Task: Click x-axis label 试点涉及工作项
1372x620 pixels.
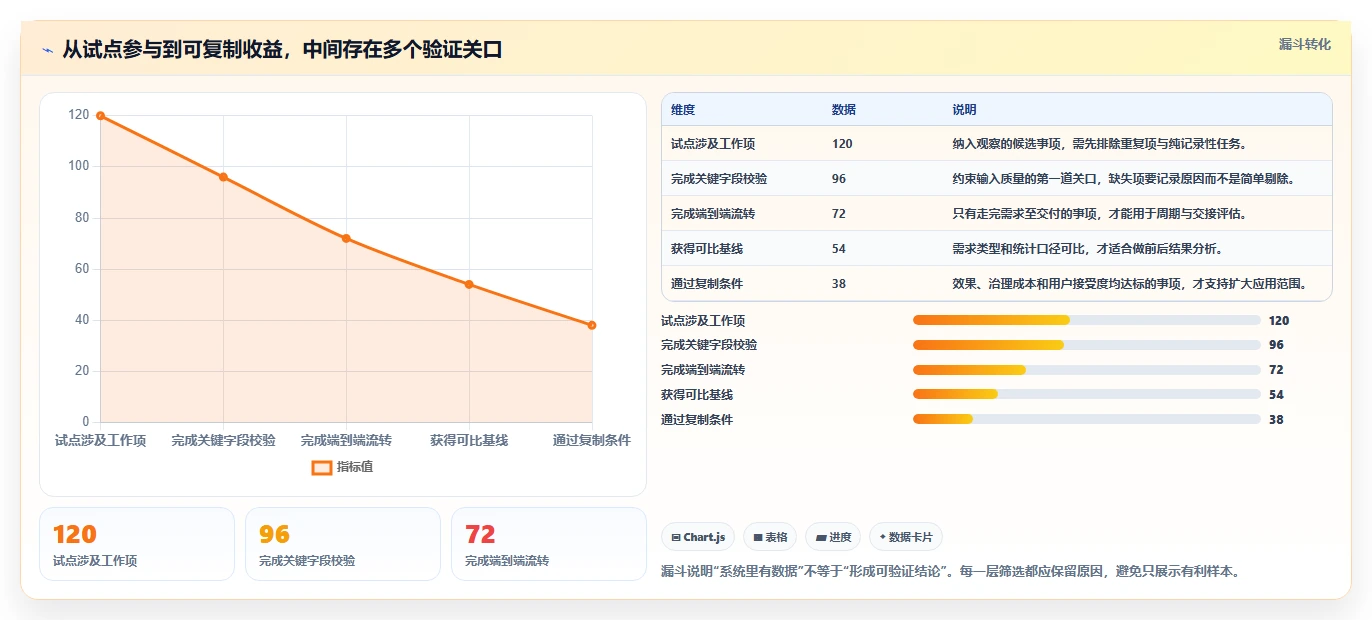Action: point(100,440)
